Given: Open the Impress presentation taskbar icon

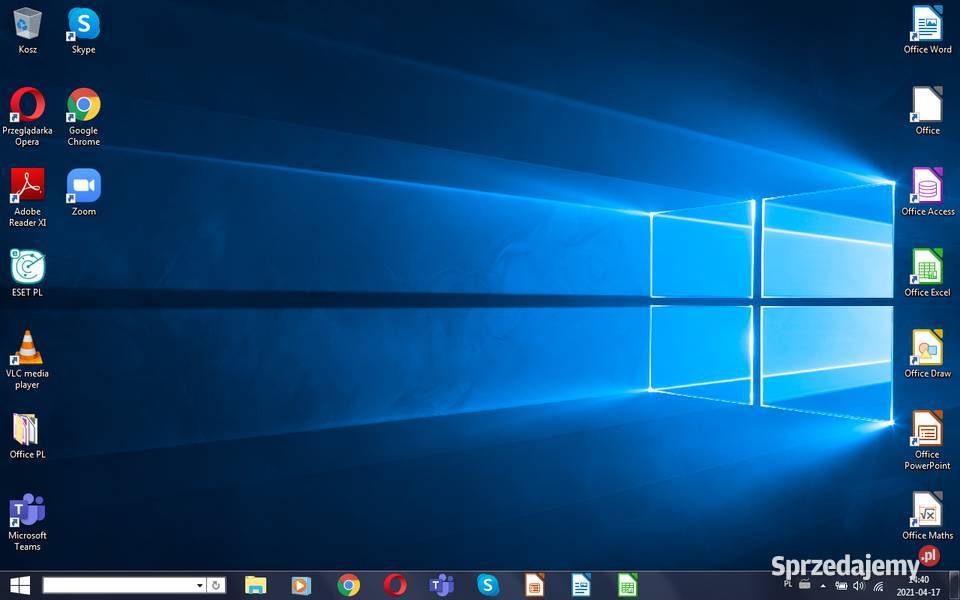Looking at the screenshot, I should pos(534,585).
